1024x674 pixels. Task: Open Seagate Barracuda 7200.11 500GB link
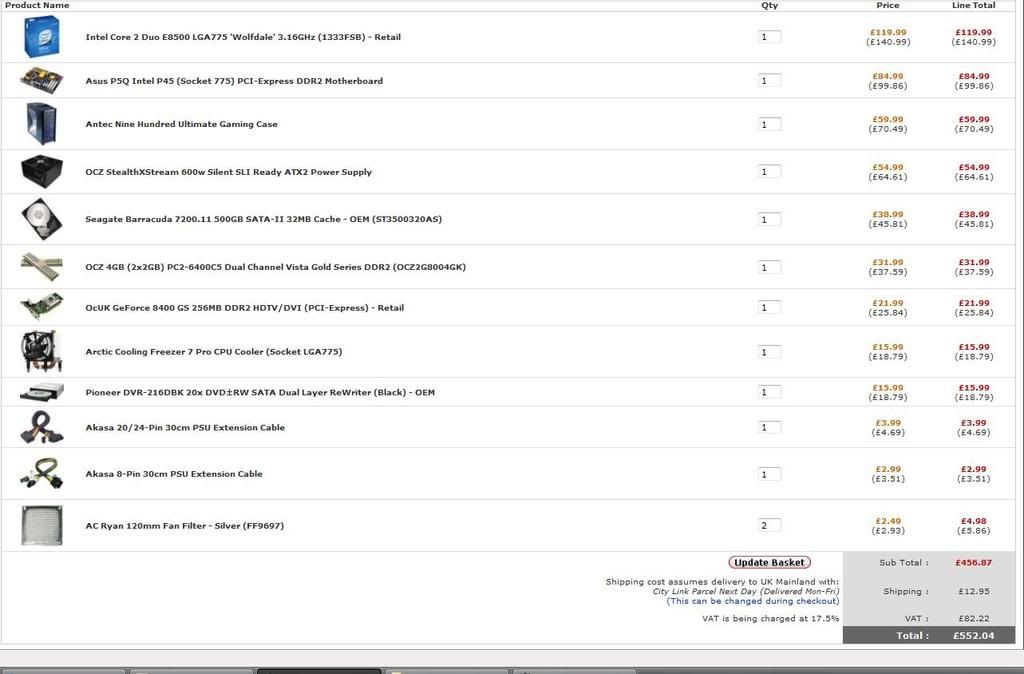pos(263,219)
